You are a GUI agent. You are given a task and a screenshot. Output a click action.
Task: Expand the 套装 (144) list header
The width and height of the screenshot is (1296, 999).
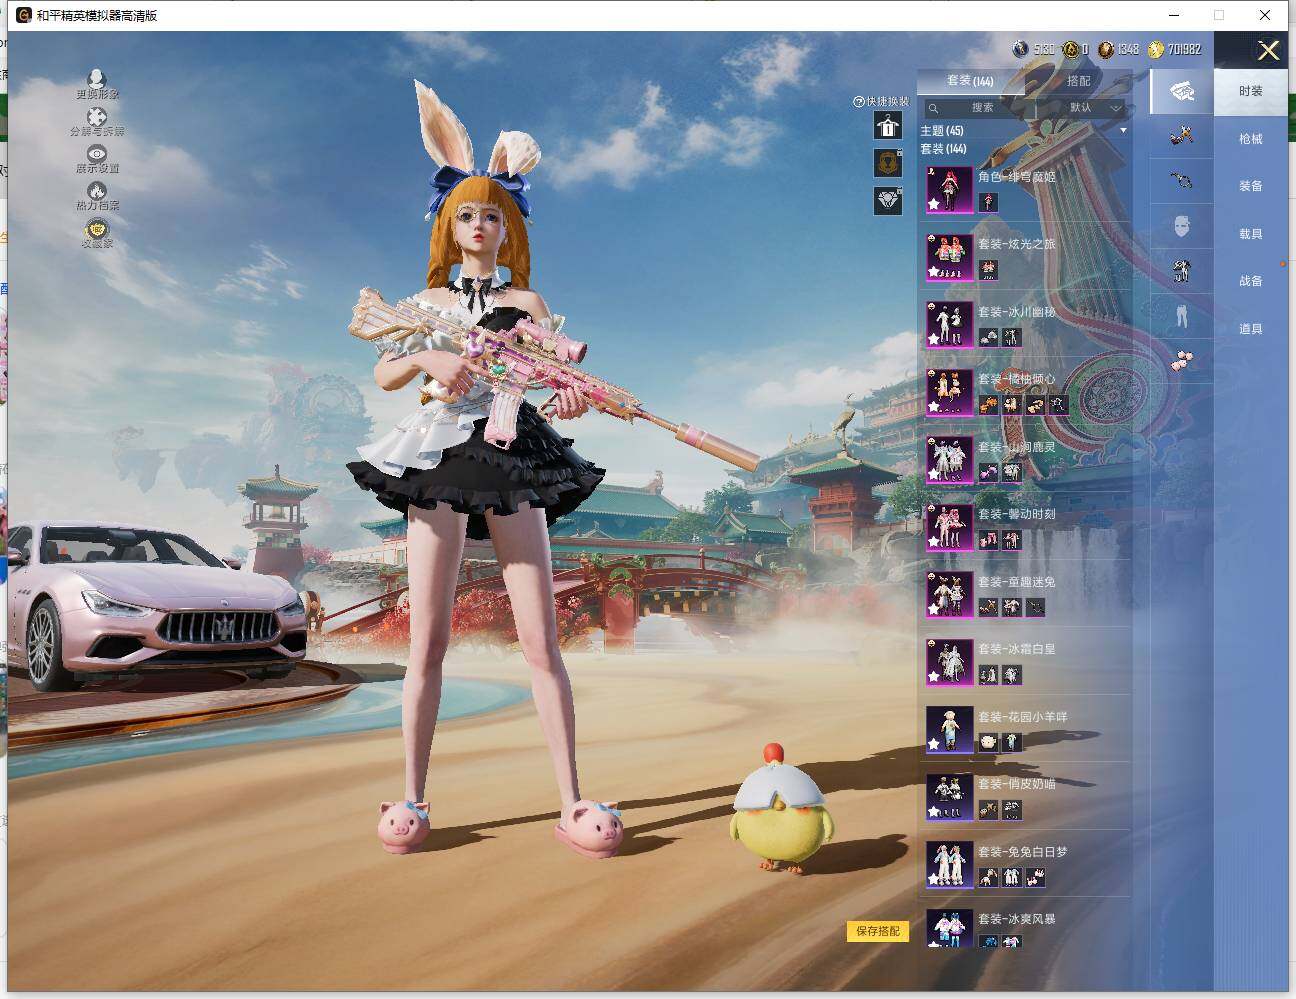[x=943, y=149]
